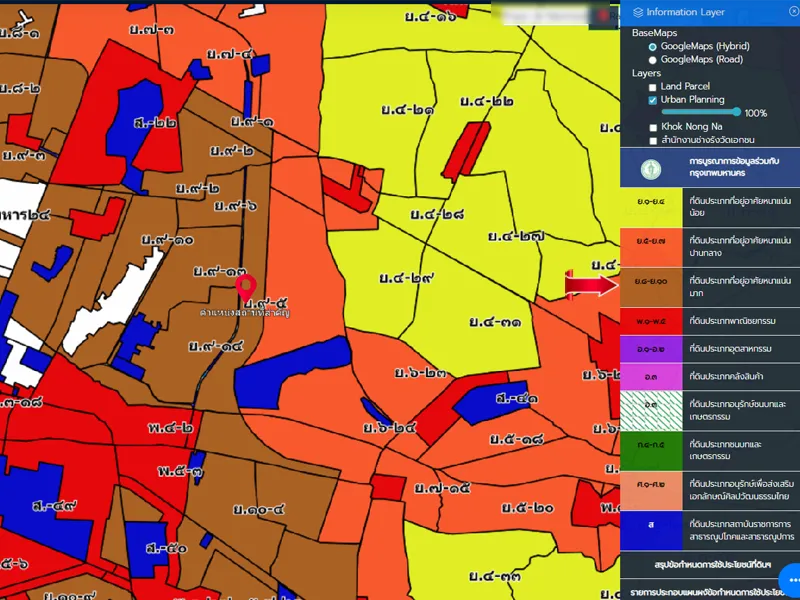800x600 pixels.
Task: Close the Information Layer panel
Action: point(793,12)
